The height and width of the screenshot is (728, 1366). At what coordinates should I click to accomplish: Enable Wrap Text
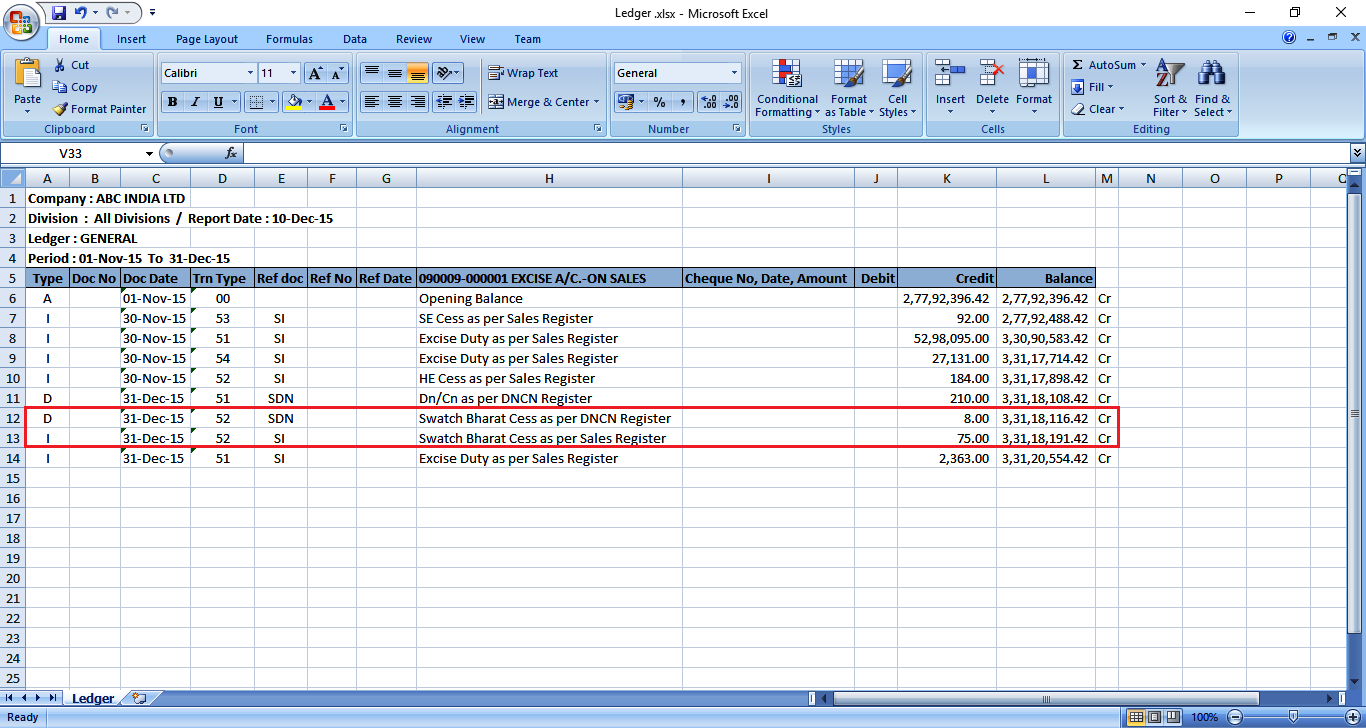(523, 73)
